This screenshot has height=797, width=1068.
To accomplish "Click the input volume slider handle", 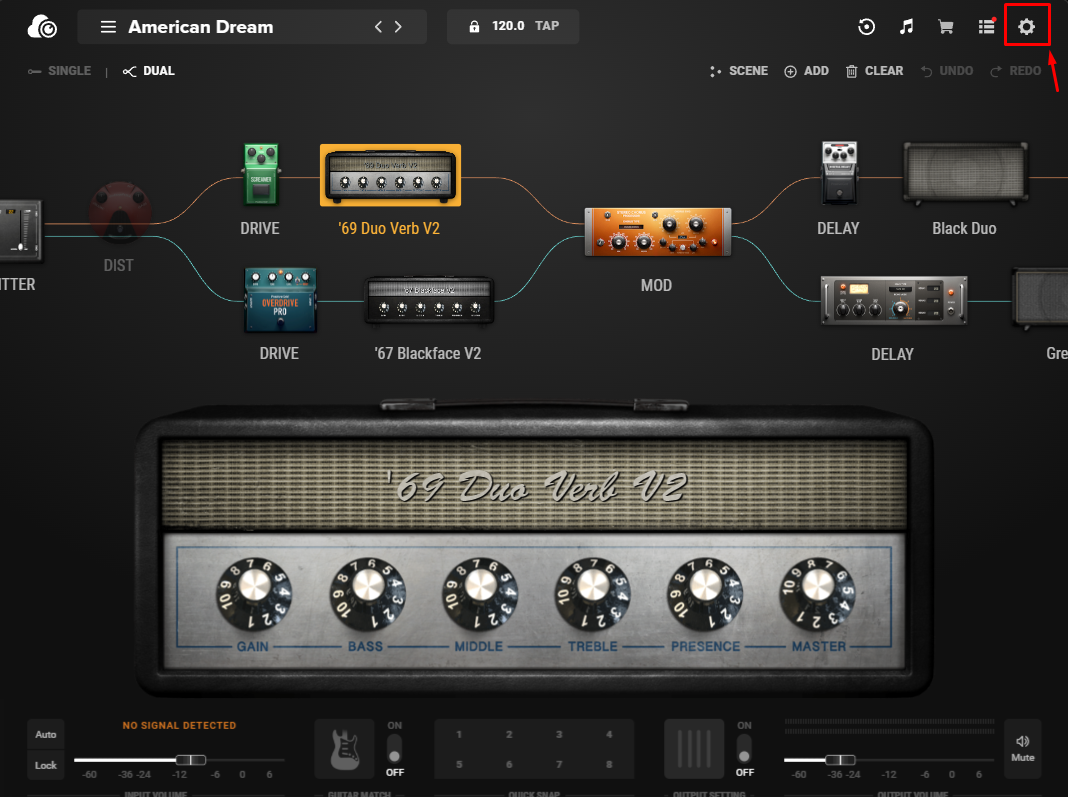I will tap(191, 760).
